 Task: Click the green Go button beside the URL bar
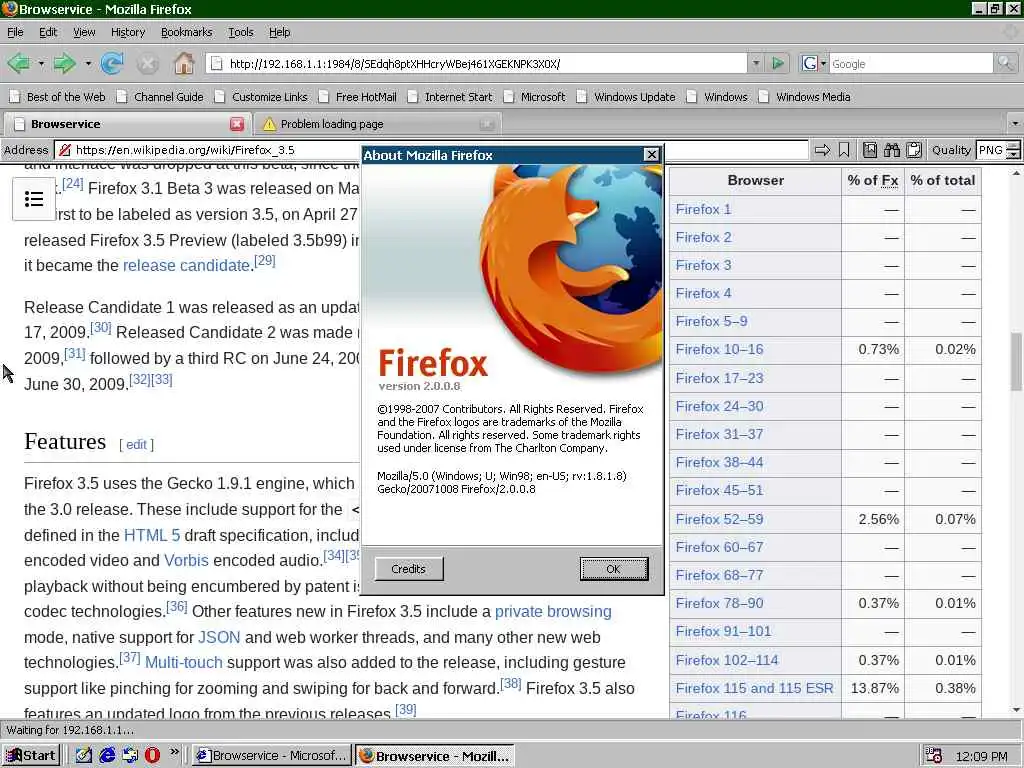[x=777, y=63]
